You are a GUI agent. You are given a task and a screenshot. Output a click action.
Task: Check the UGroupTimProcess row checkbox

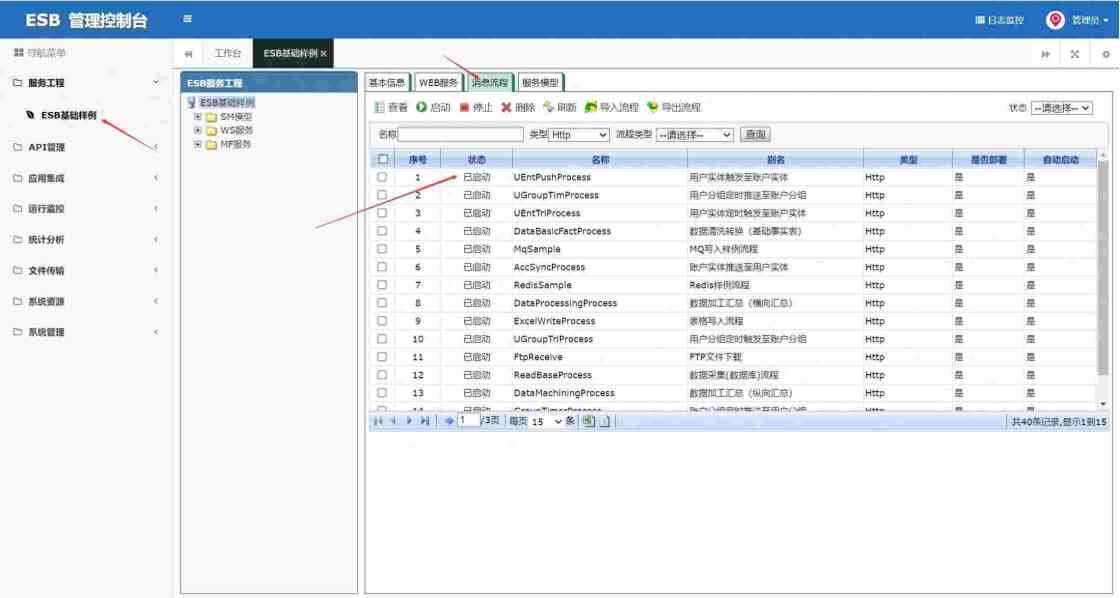pos(382,195)
